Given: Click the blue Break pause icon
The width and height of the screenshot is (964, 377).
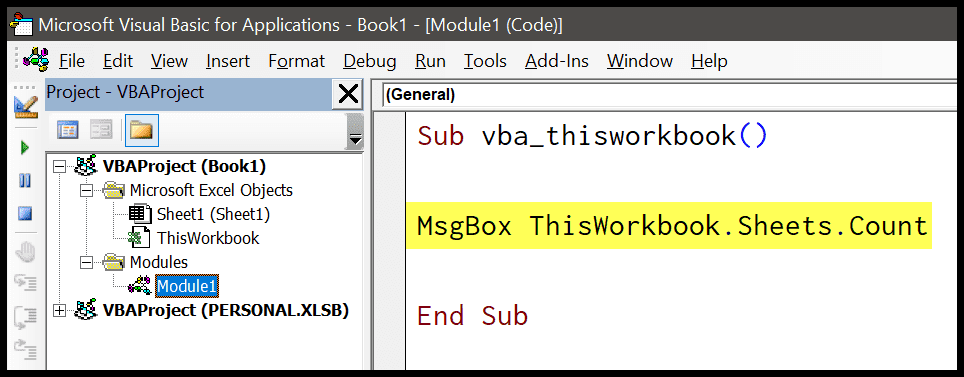Looking at the screenshot, I should [25, 181].
